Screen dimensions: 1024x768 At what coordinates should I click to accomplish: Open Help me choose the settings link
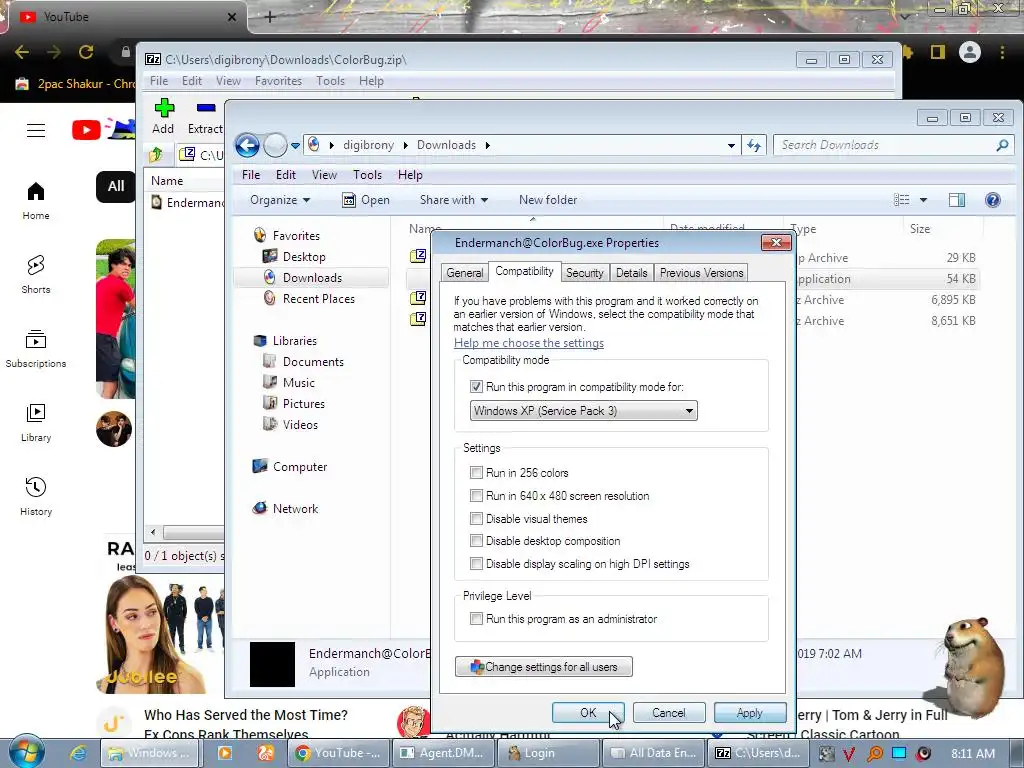[529, 343]
